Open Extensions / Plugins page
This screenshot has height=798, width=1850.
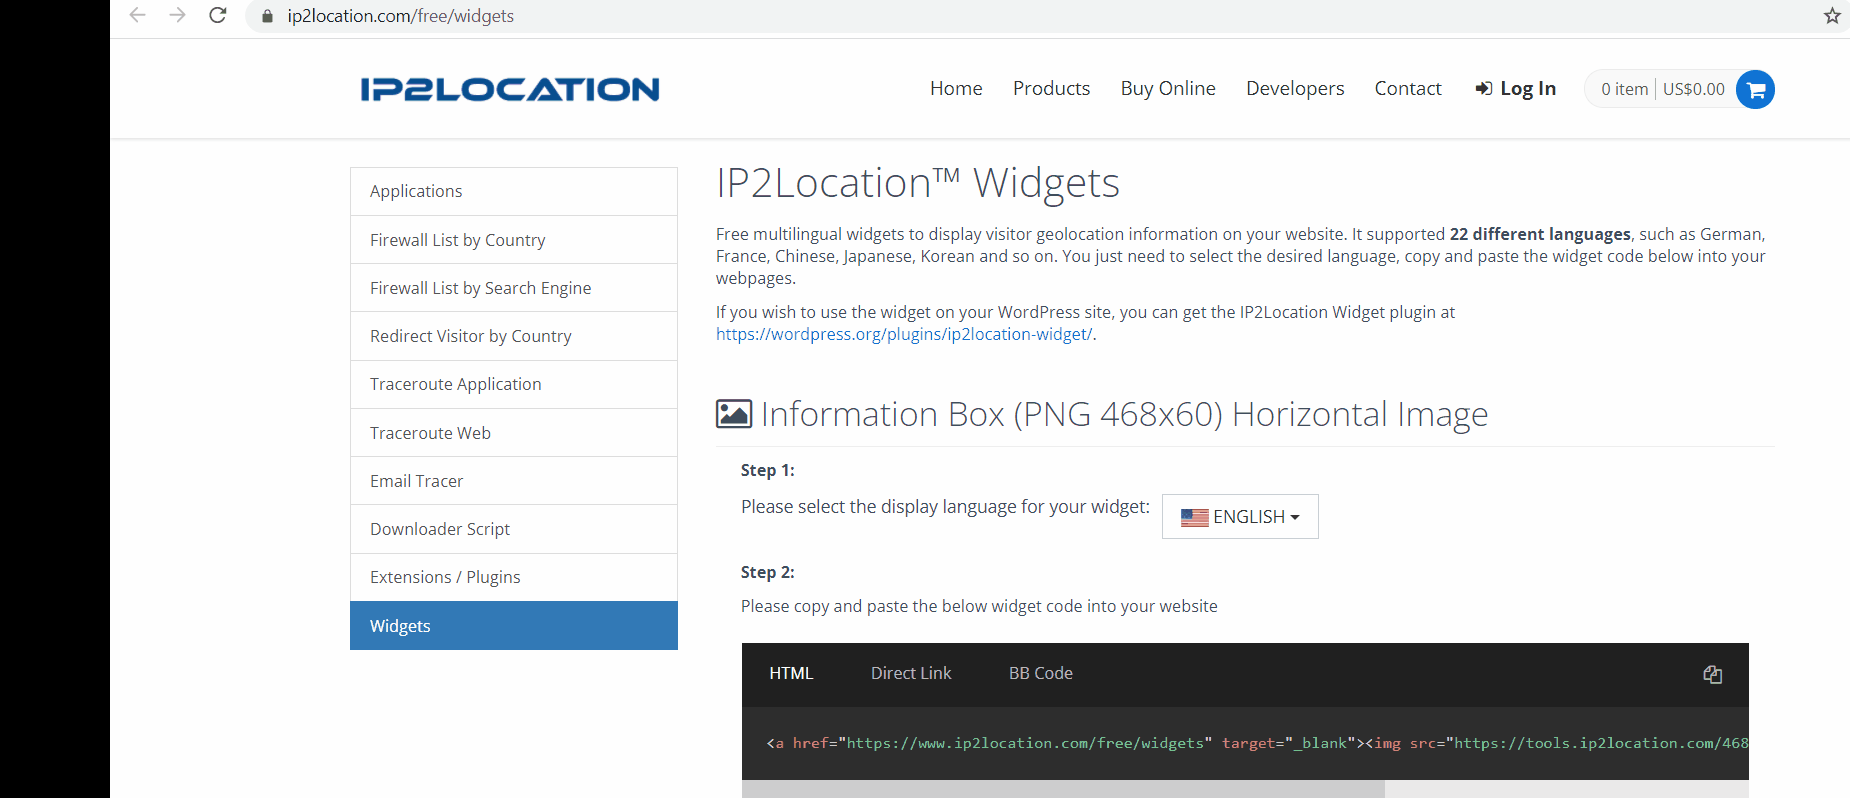tap(514, 577)
